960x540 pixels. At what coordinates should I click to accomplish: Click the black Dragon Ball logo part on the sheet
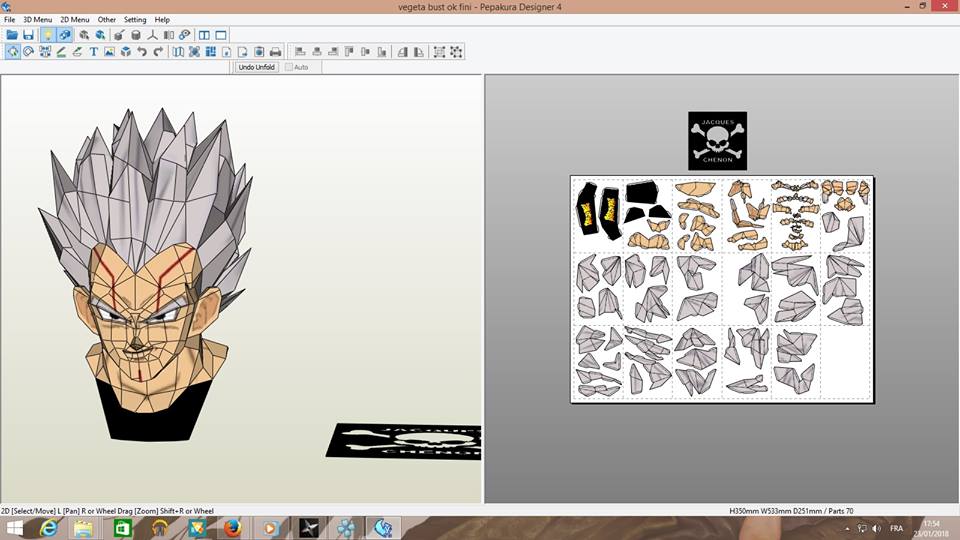point(588,211)
